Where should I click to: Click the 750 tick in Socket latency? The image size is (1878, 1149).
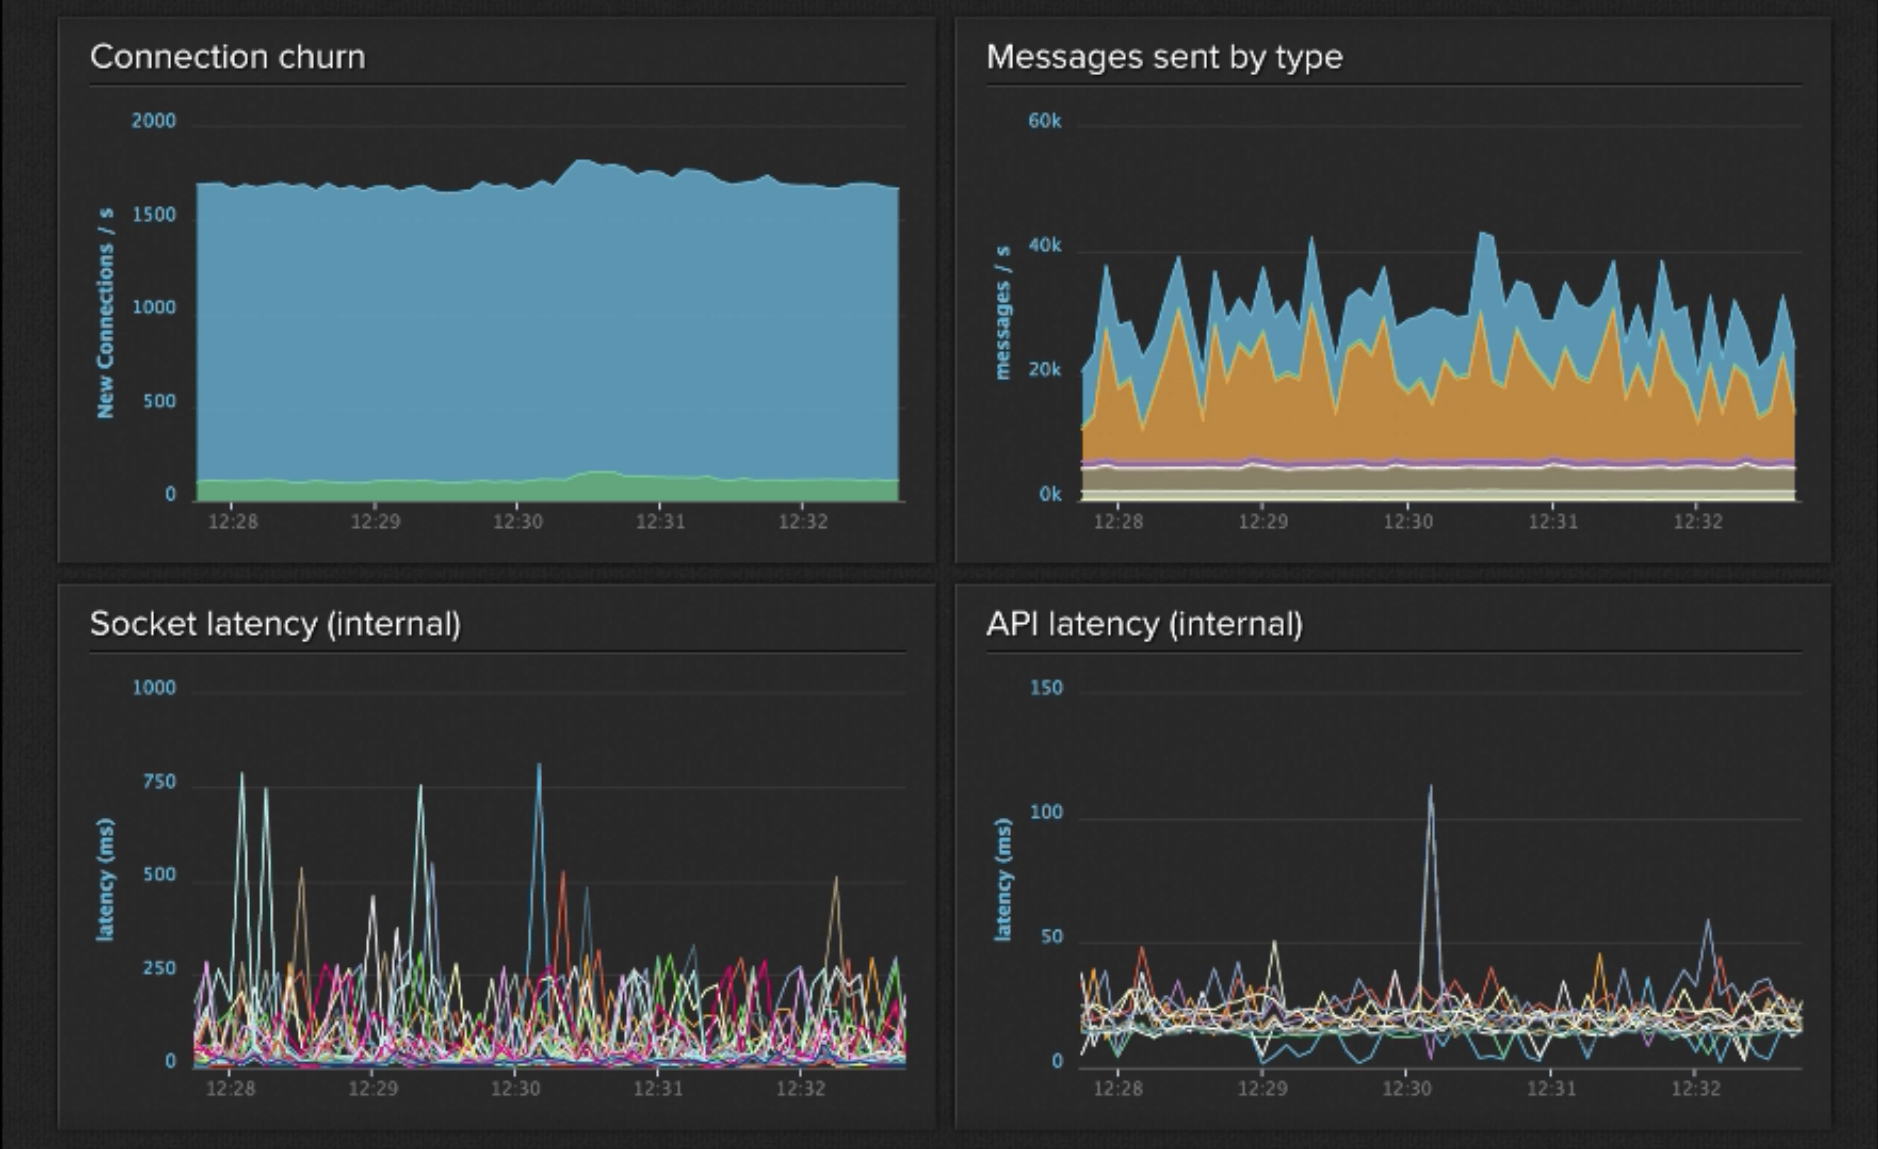click(x=158, y=782)
